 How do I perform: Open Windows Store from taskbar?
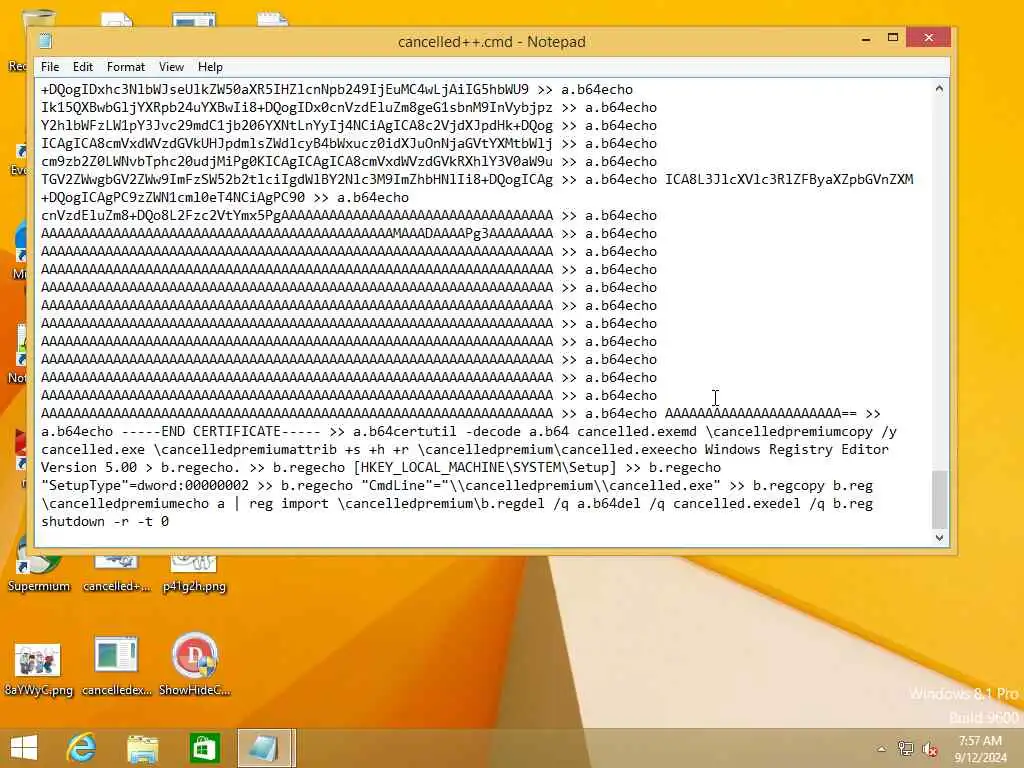pyautogui.click(x=203, y=748)
